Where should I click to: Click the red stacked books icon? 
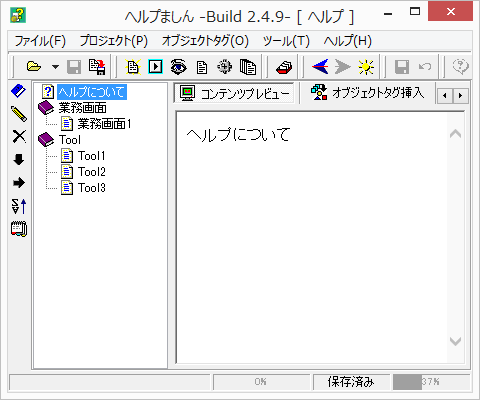284,67
